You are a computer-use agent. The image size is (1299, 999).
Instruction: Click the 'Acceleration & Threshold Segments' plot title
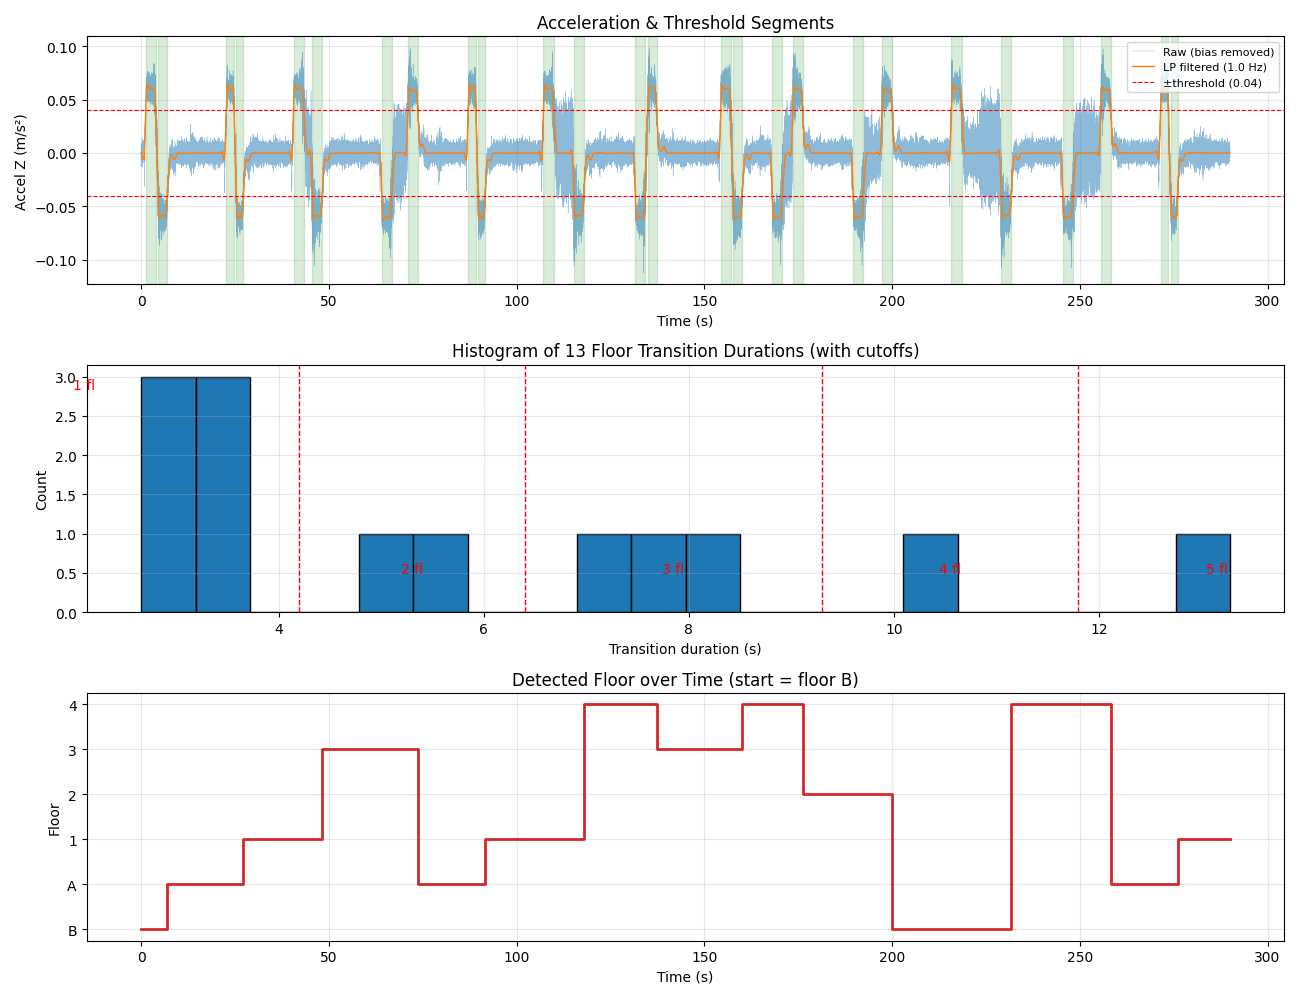(685, 23)
